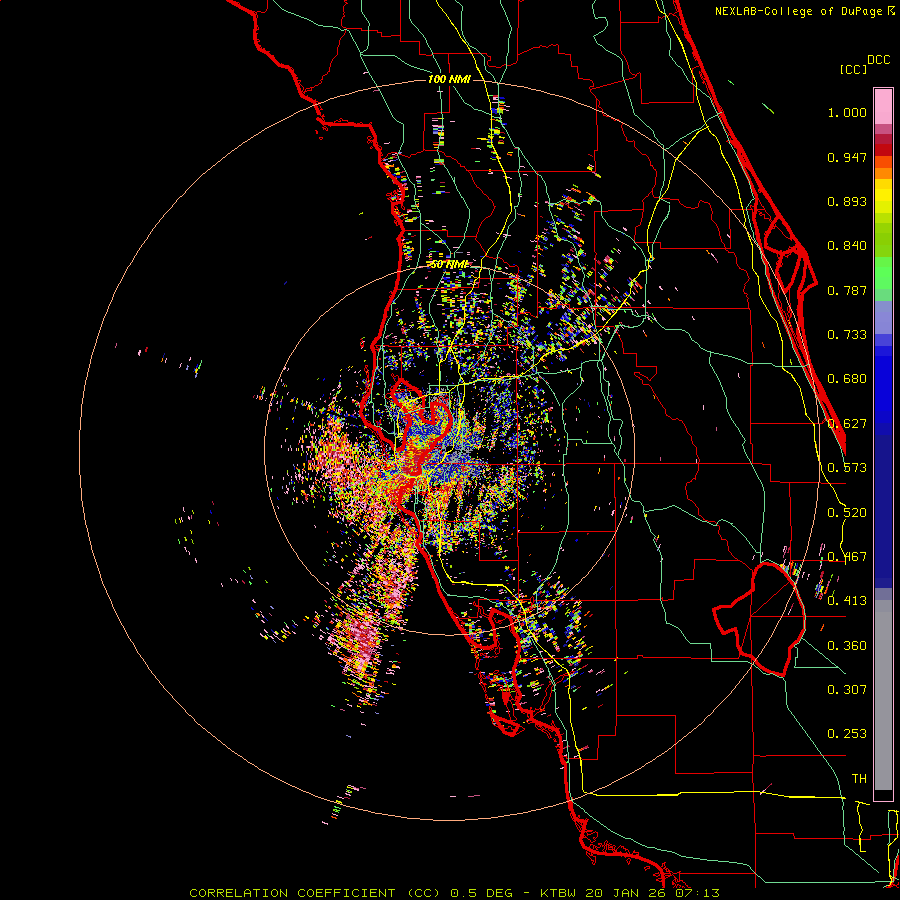
Task: Select the 0.467 color scale value
Action: 847,557
